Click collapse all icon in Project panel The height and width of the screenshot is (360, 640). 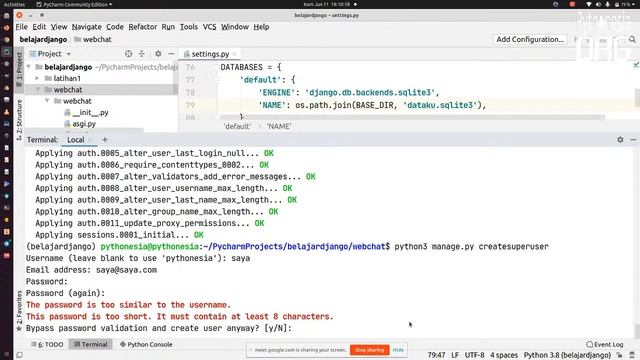point(142,54)
